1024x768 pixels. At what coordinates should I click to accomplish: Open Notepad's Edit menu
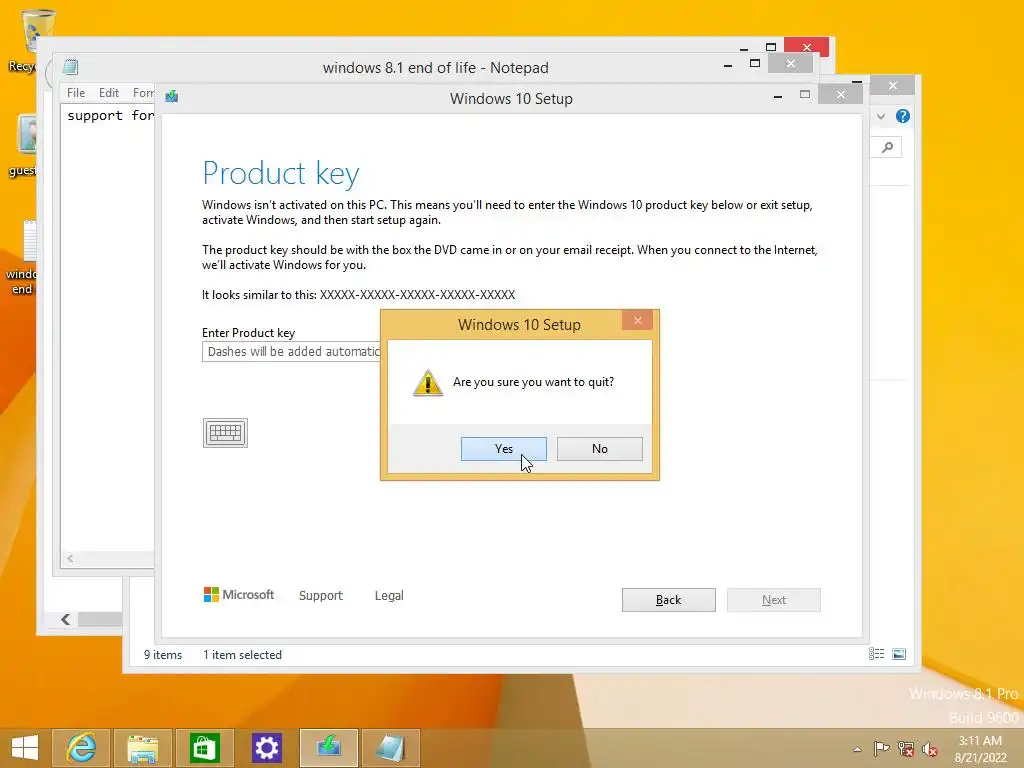(x=108, y=93)
